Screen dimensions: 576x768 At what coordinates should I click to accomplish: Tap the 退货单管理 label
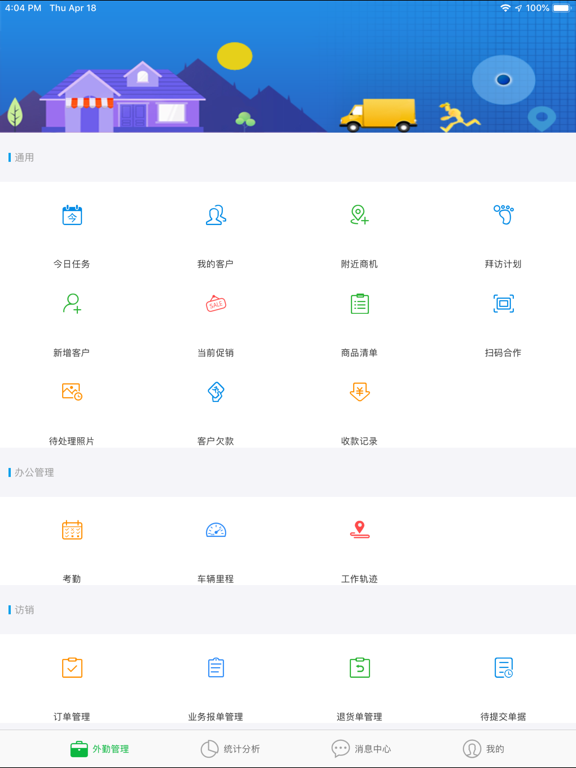pyautogui.click(x=360, y=717)
